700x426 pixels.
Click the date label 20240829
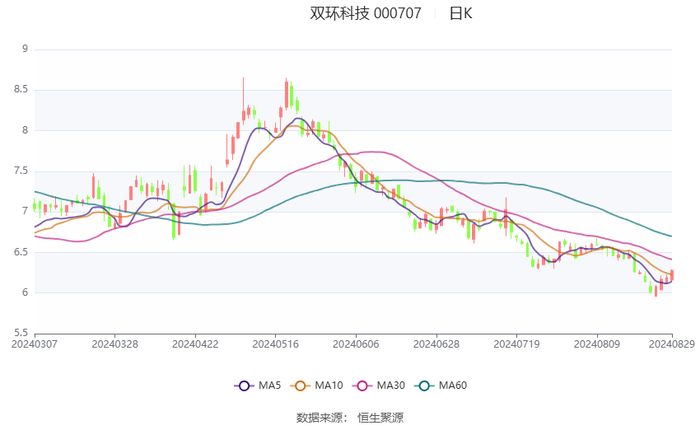point(672,344)
